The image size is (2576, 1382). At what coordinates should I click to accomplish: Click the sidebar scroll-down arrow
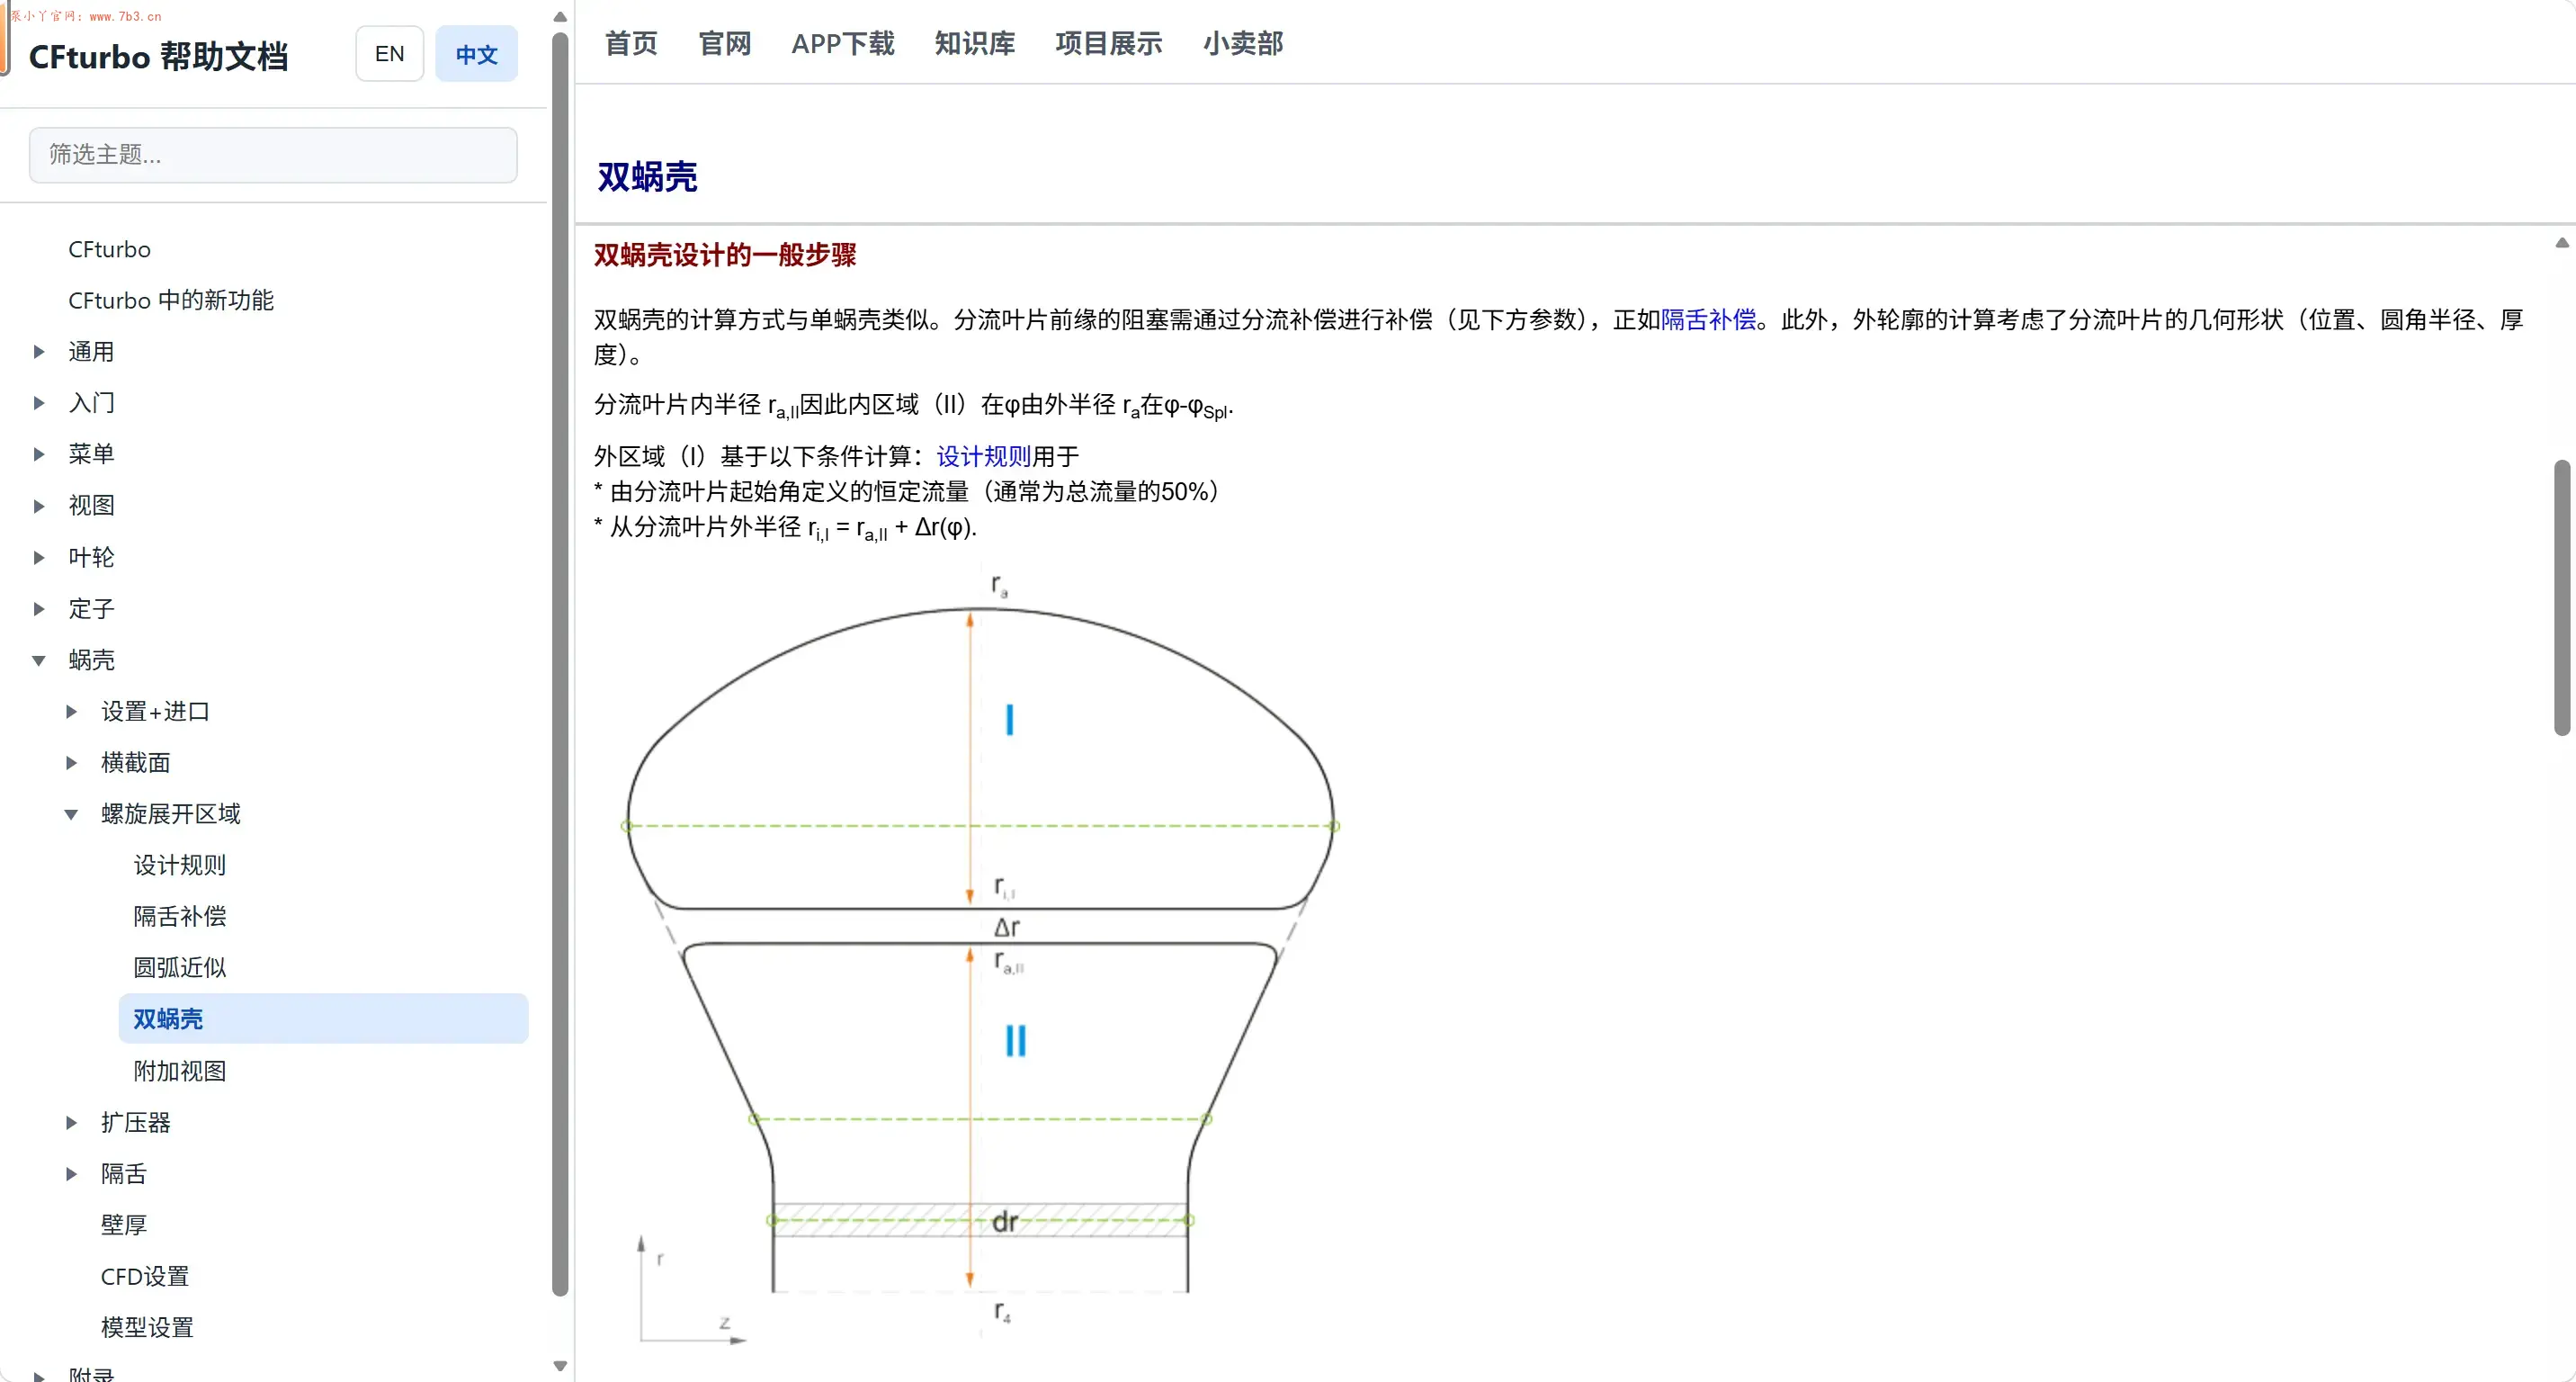(560, 1366)
